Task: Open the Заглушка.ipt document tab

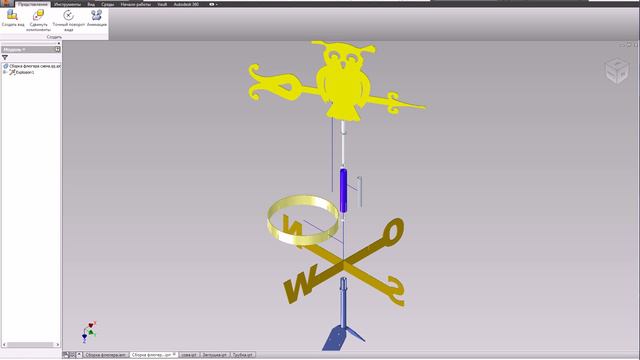Action: click(x=214, y=355)
